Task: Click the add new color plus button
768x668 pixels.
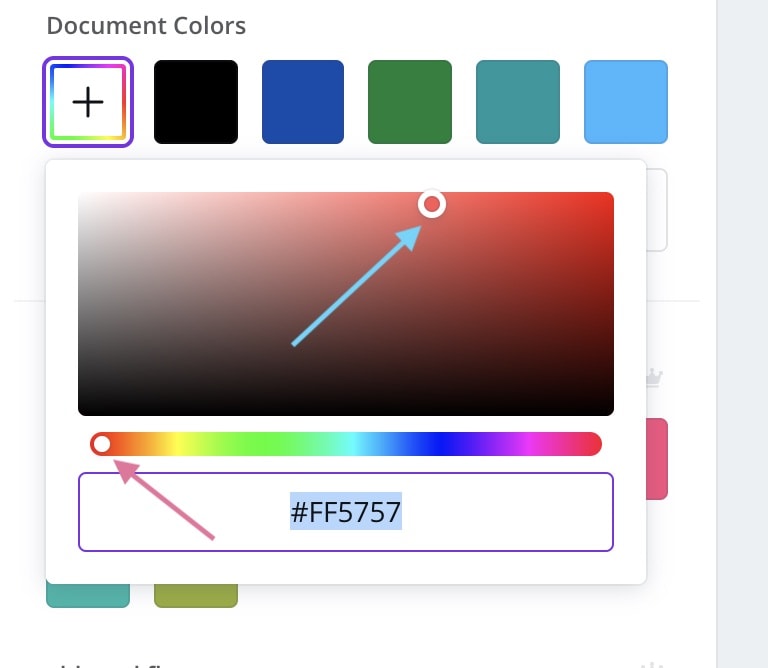Action: point(88,102)
